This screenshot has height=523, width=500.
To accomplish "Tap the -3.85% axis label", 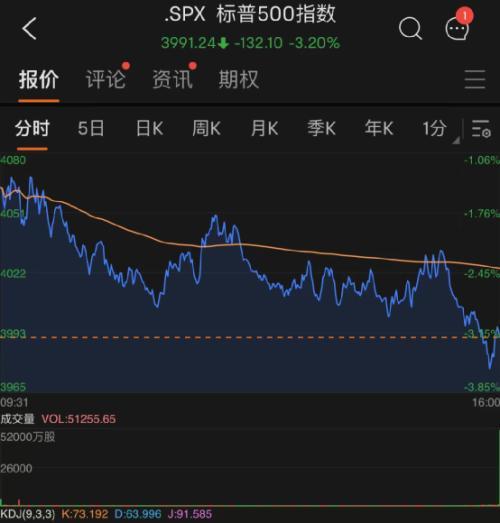I will (x=482, y=387).
